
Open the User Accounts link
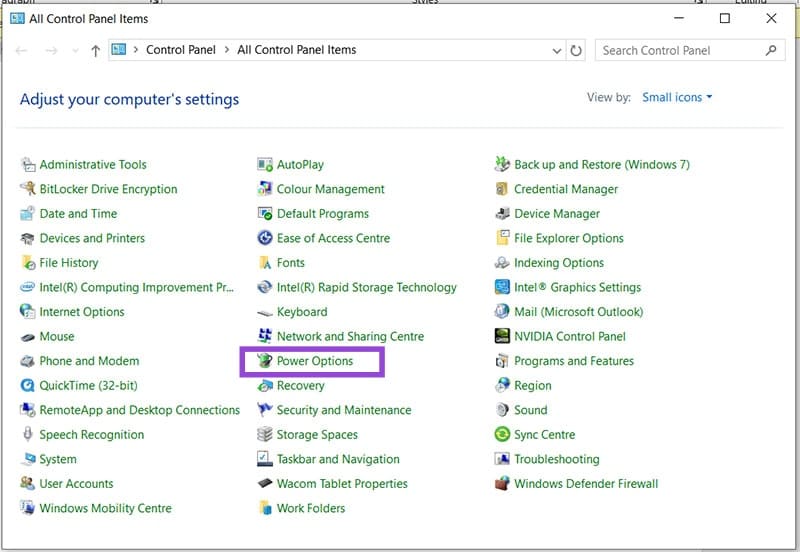click(76, 484)
